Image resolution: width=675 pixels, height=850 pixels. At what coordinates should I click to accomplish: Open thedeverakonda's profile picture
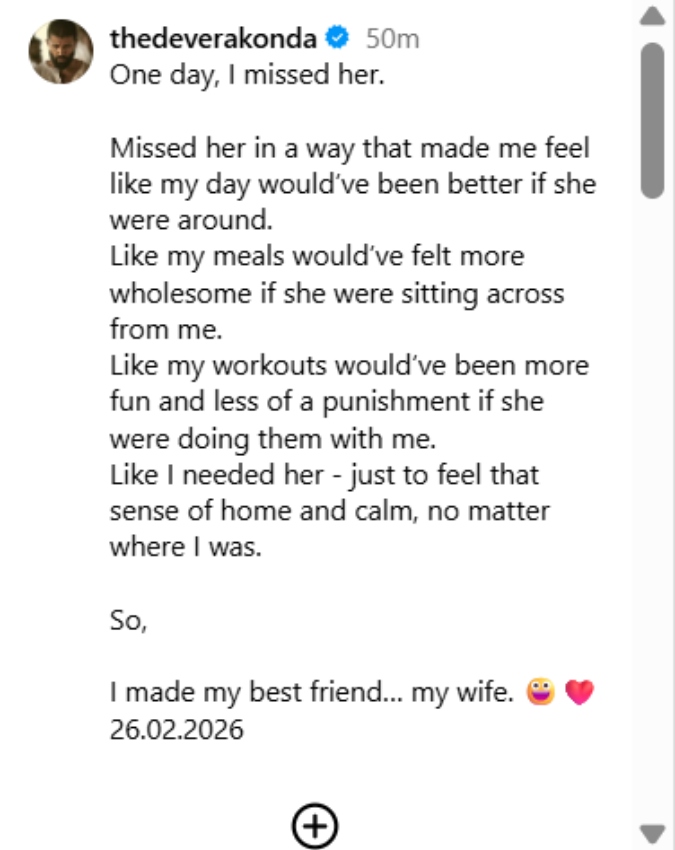tap(61, 51)
